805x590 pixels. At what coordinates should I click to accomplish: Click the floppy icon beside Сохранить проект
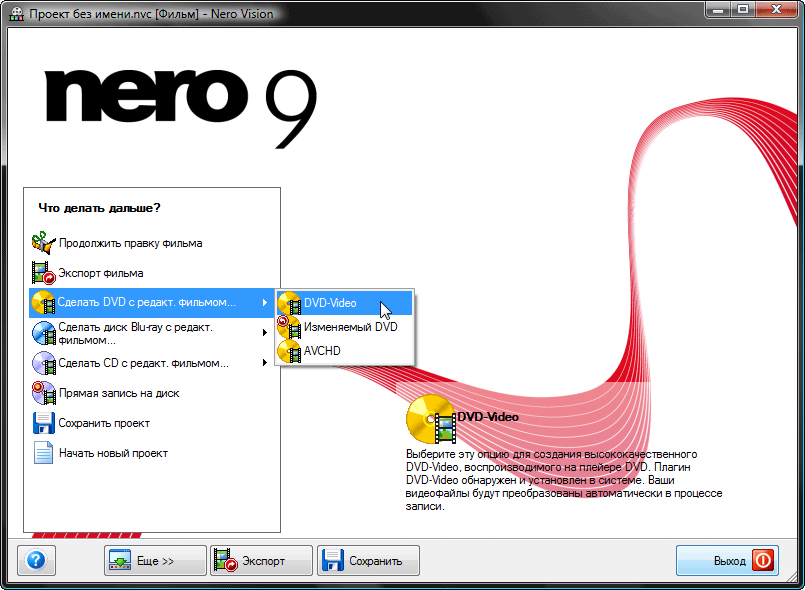click(44, 423)
